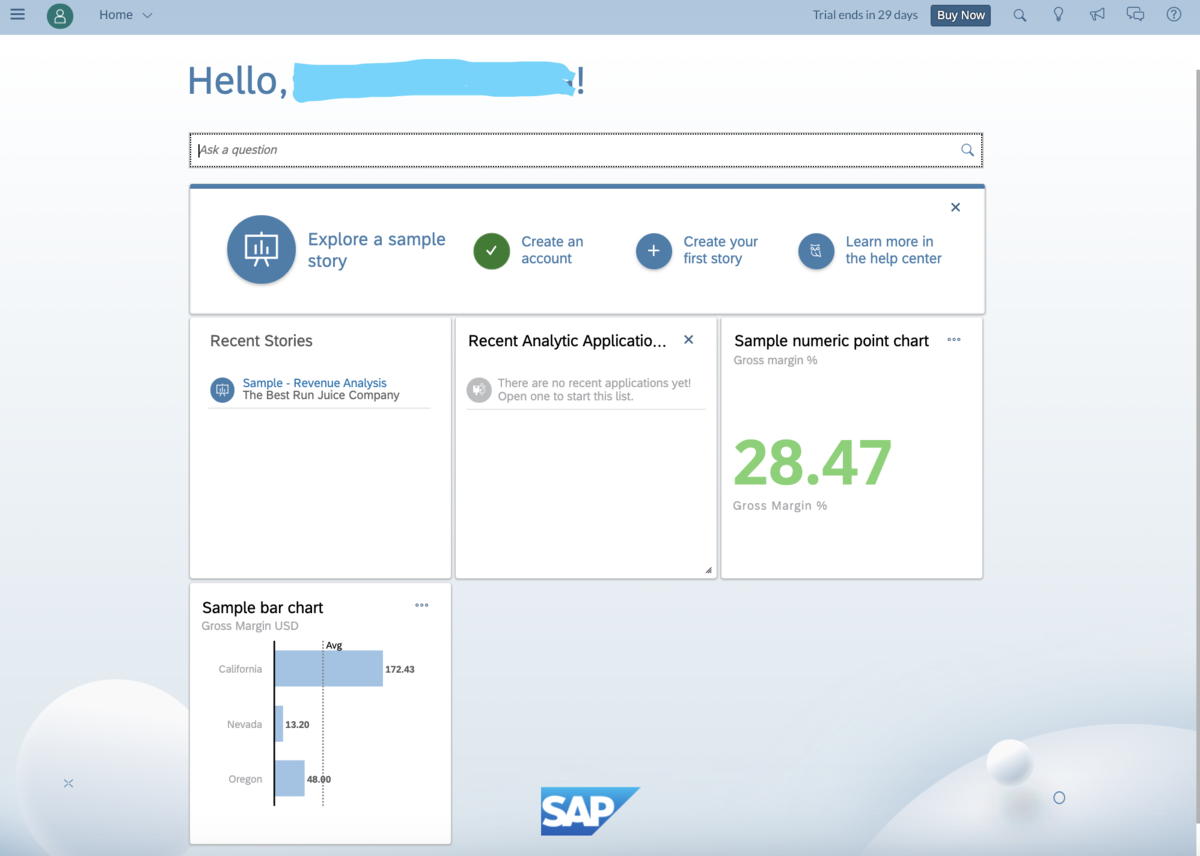Open the hamburger main menu
1200x856 pixels.
tap(17, 15)
